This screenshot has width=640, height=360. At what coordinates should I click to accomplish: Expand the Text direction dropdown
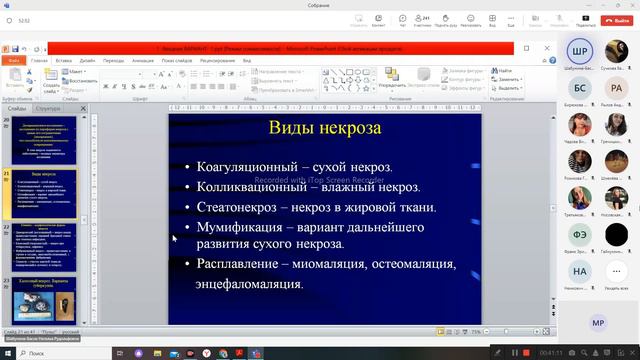[x=278, y=72]
